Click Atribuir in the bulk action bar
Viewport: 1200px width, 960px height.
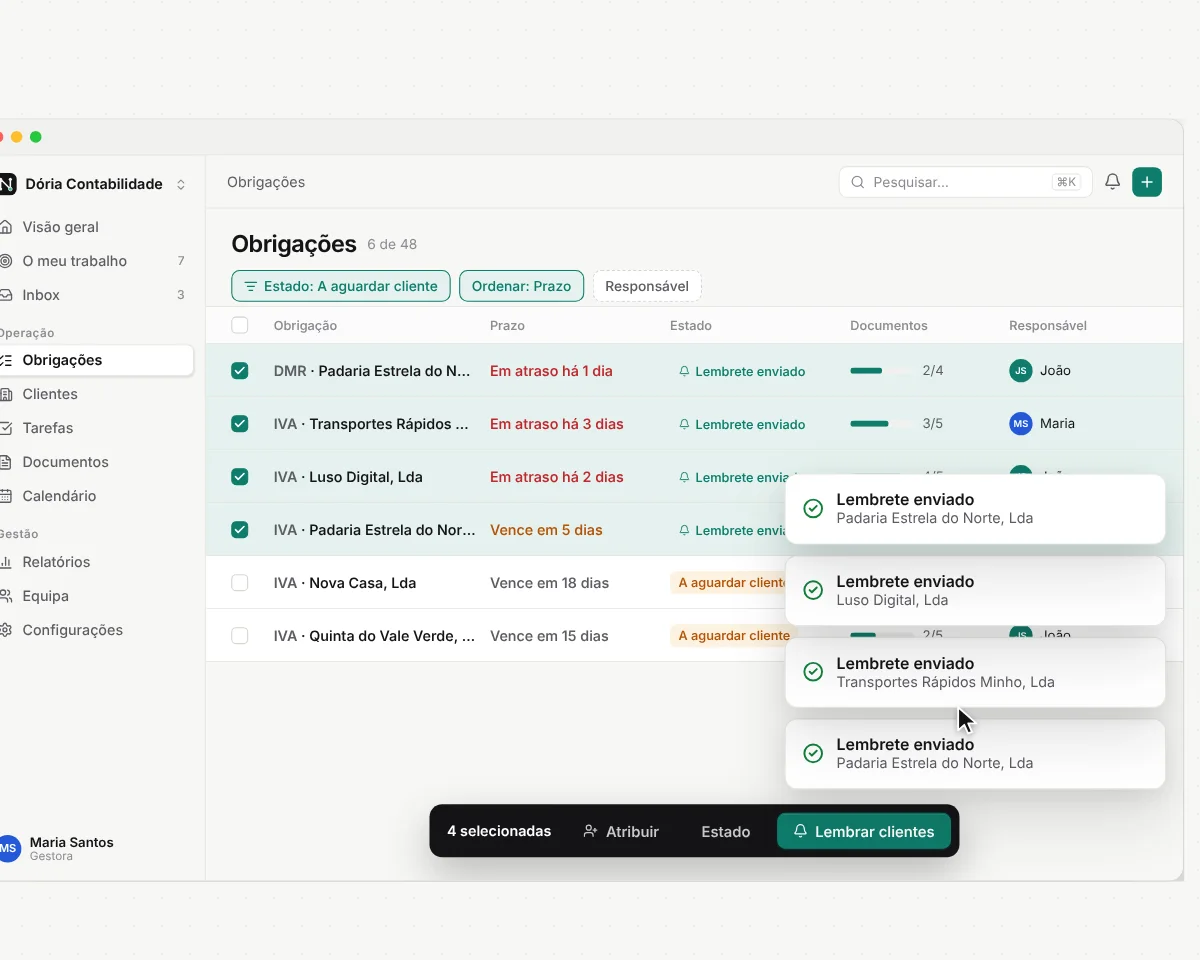coord(621,831)
